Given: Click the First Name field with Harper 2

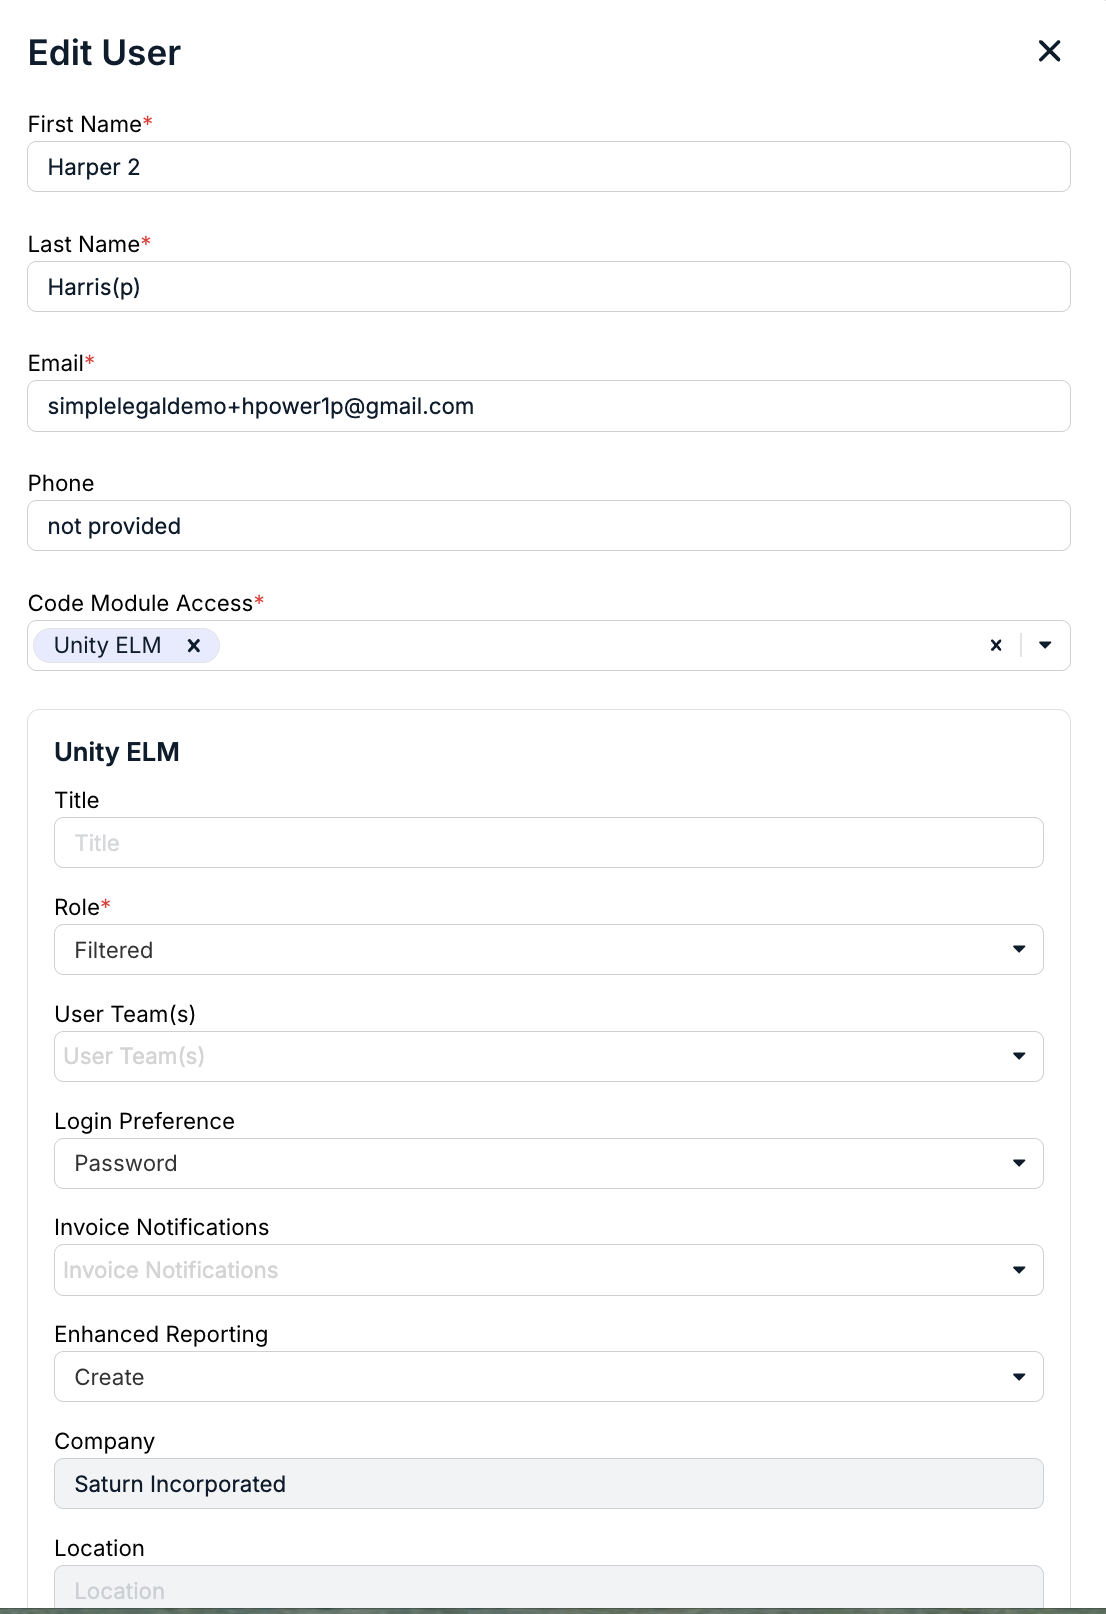Looking at the screenshot, I should tap(549, 167).
